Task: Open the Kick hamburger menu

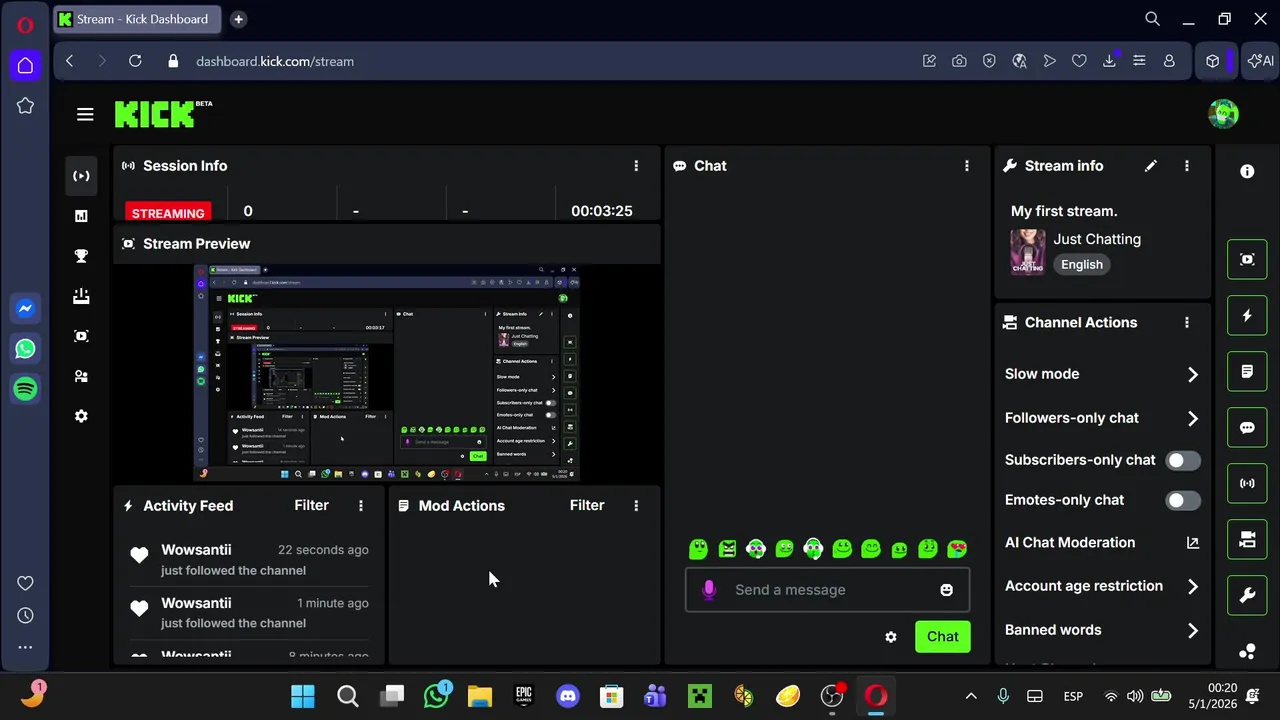Action: coord(85,115)
